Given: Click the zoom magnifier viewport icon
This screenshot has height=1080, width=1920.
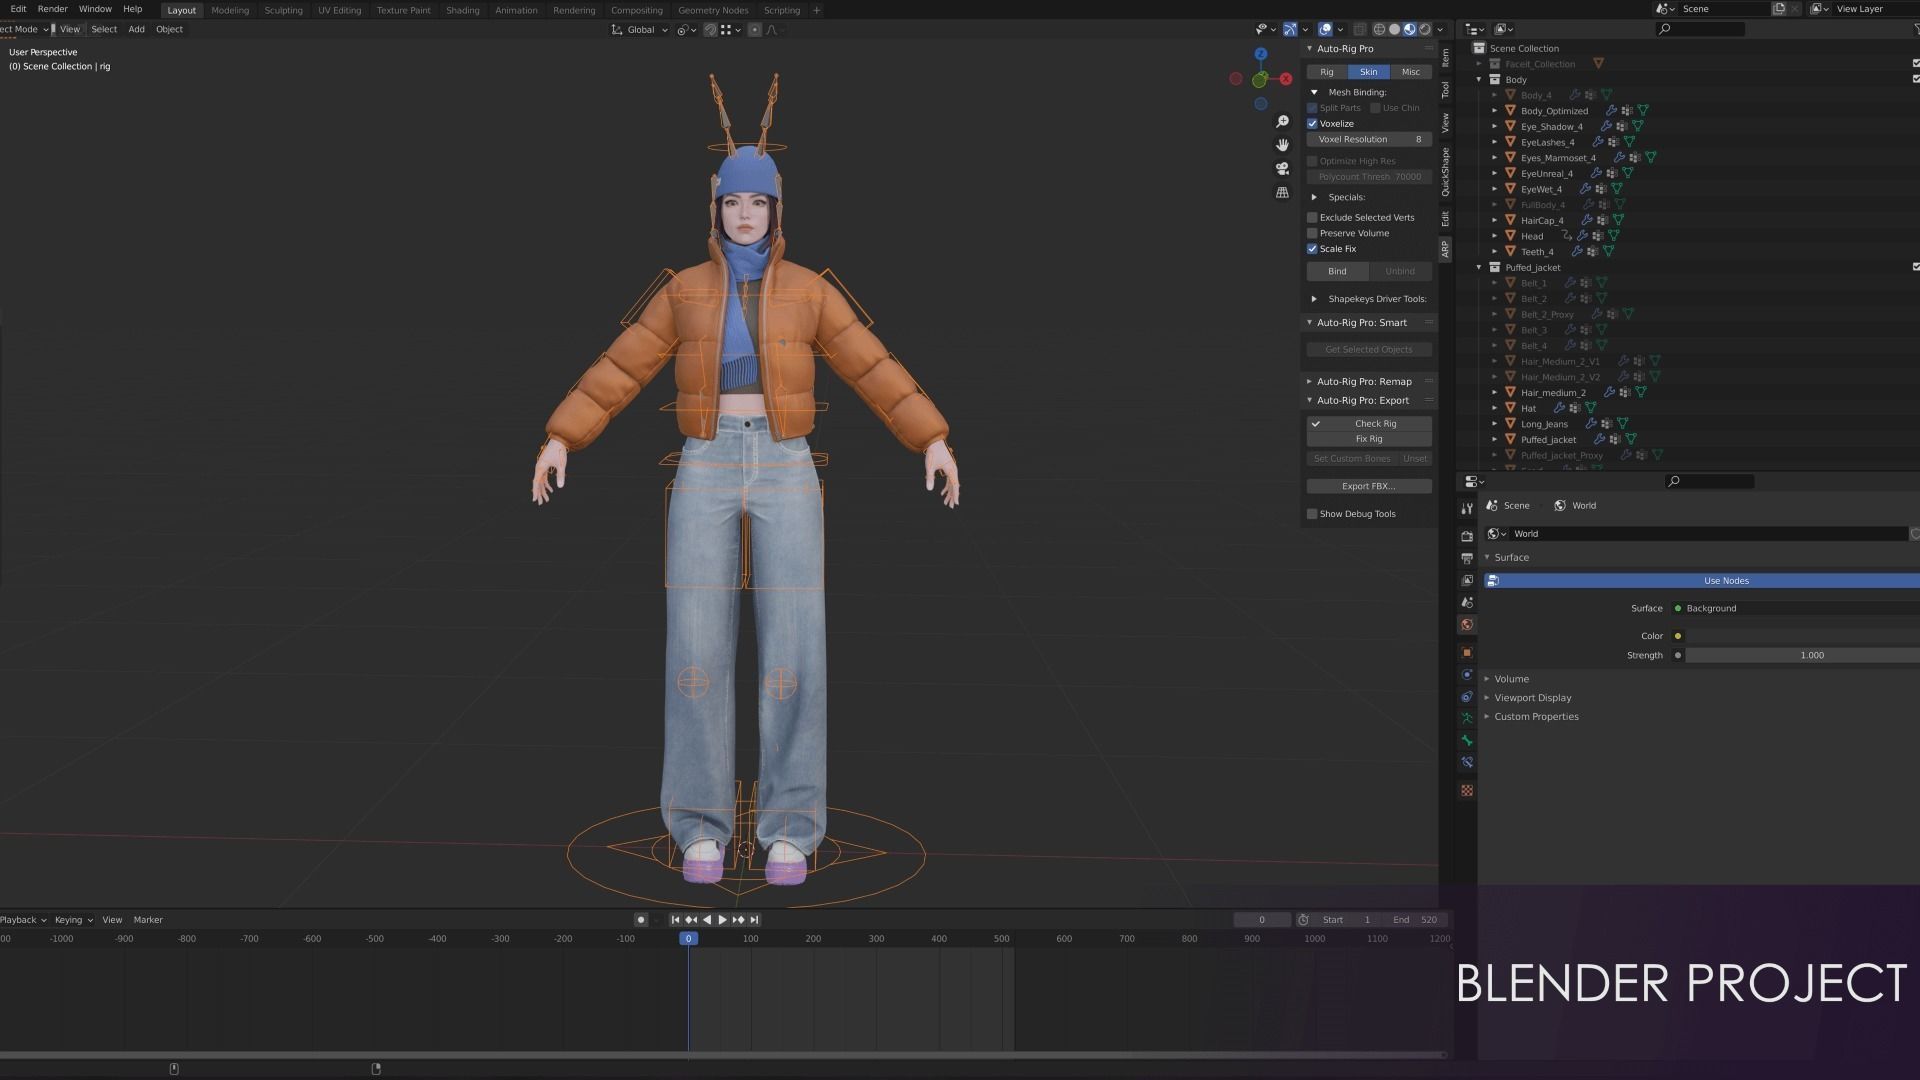Looking at the screenshot, I should 1282,121.
